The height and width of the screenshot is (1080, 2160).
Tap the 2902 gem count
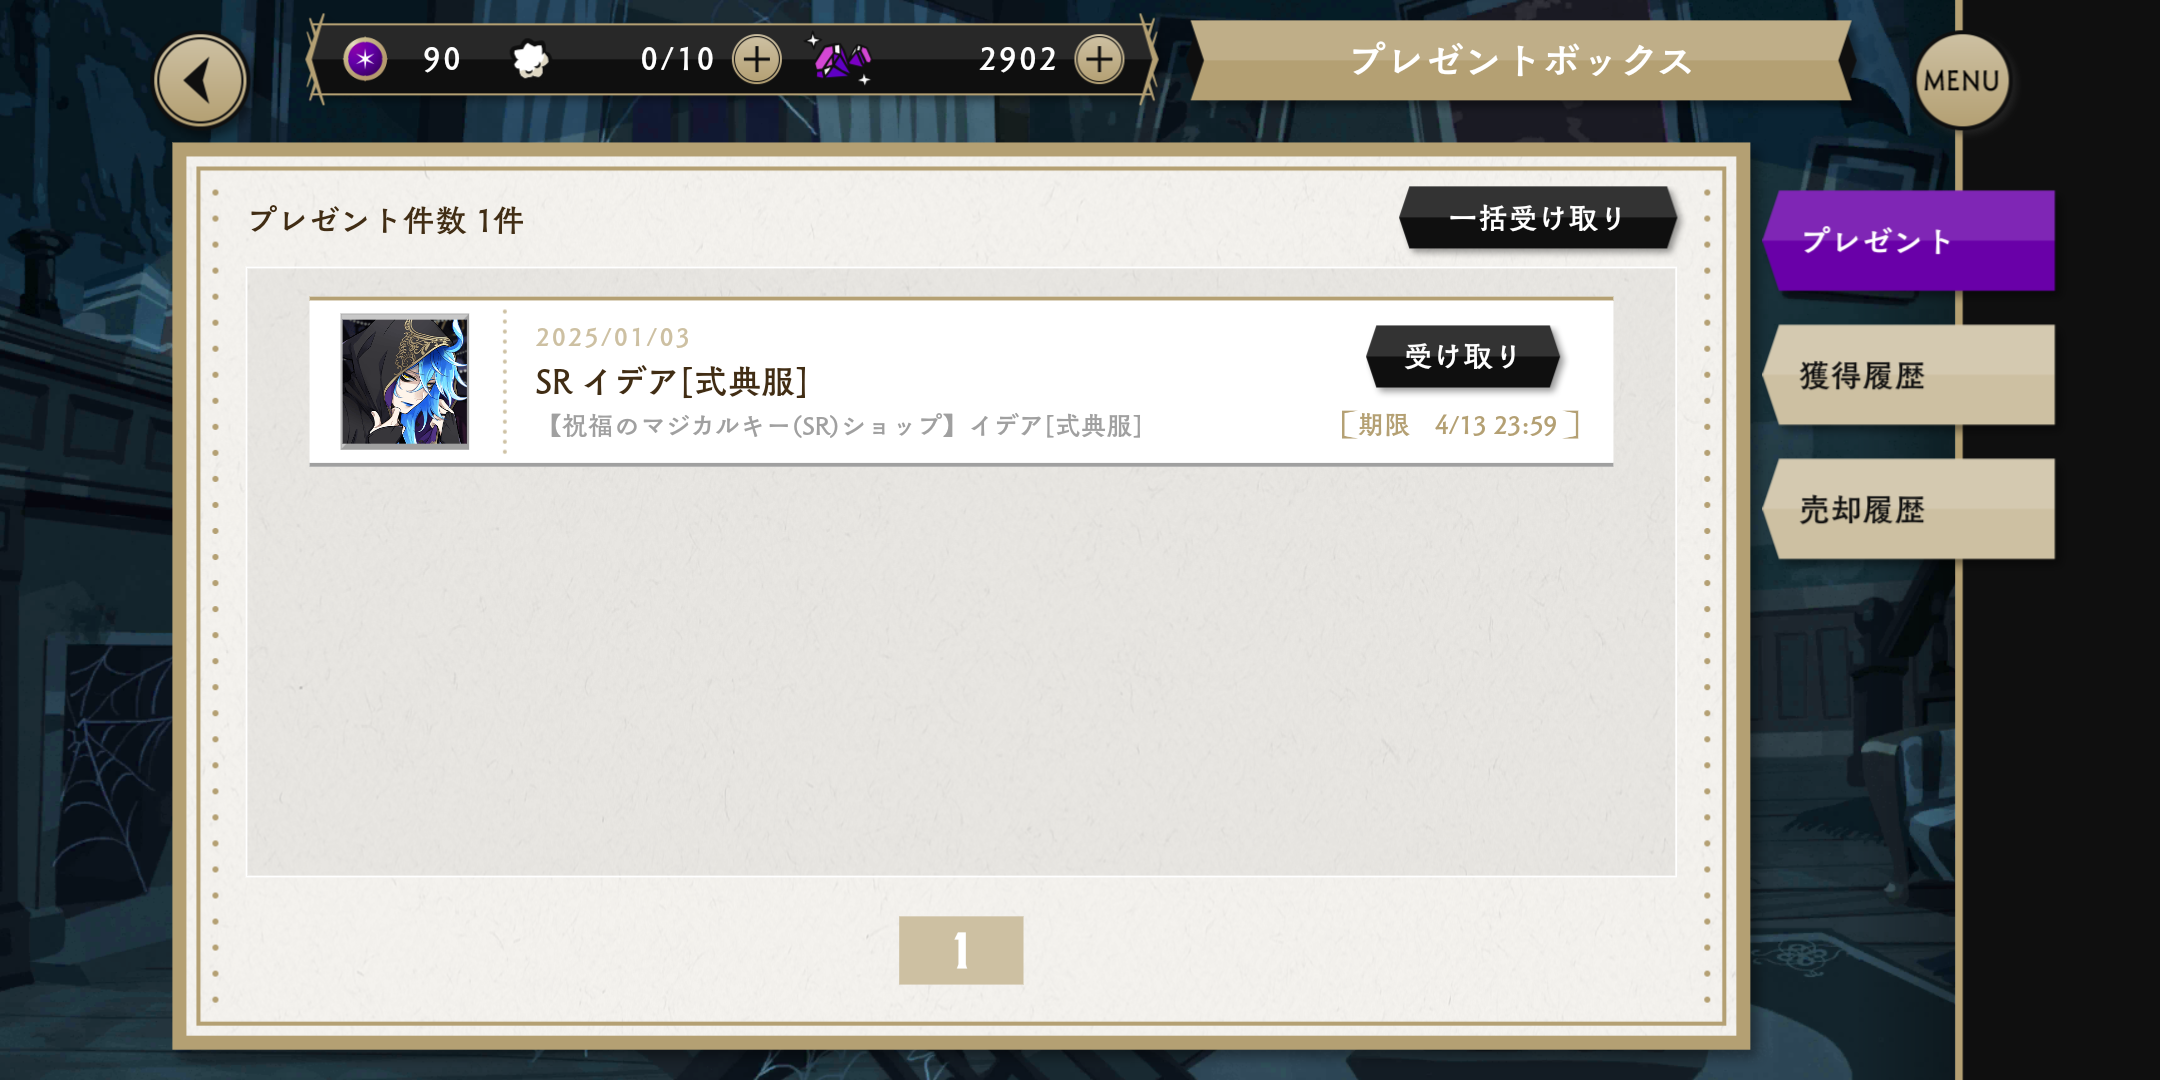click(1017, 59)
